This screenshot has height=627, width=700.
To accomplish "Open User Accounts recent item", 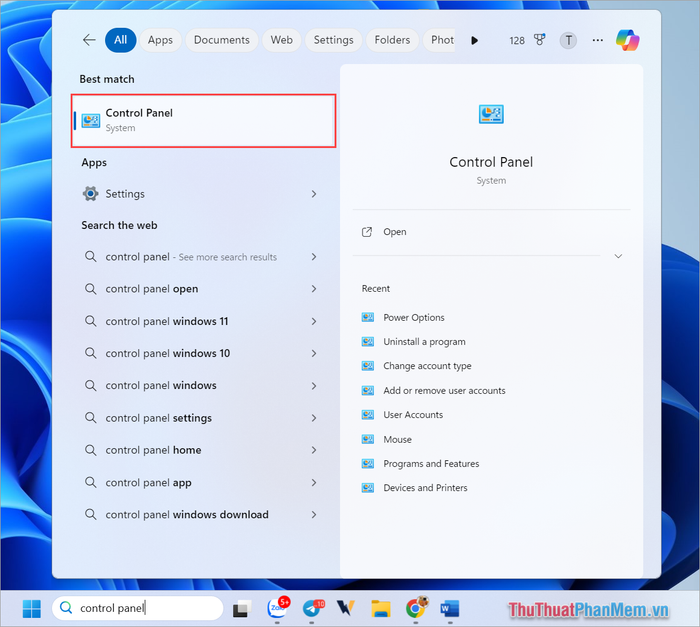I will coord(413,414).
